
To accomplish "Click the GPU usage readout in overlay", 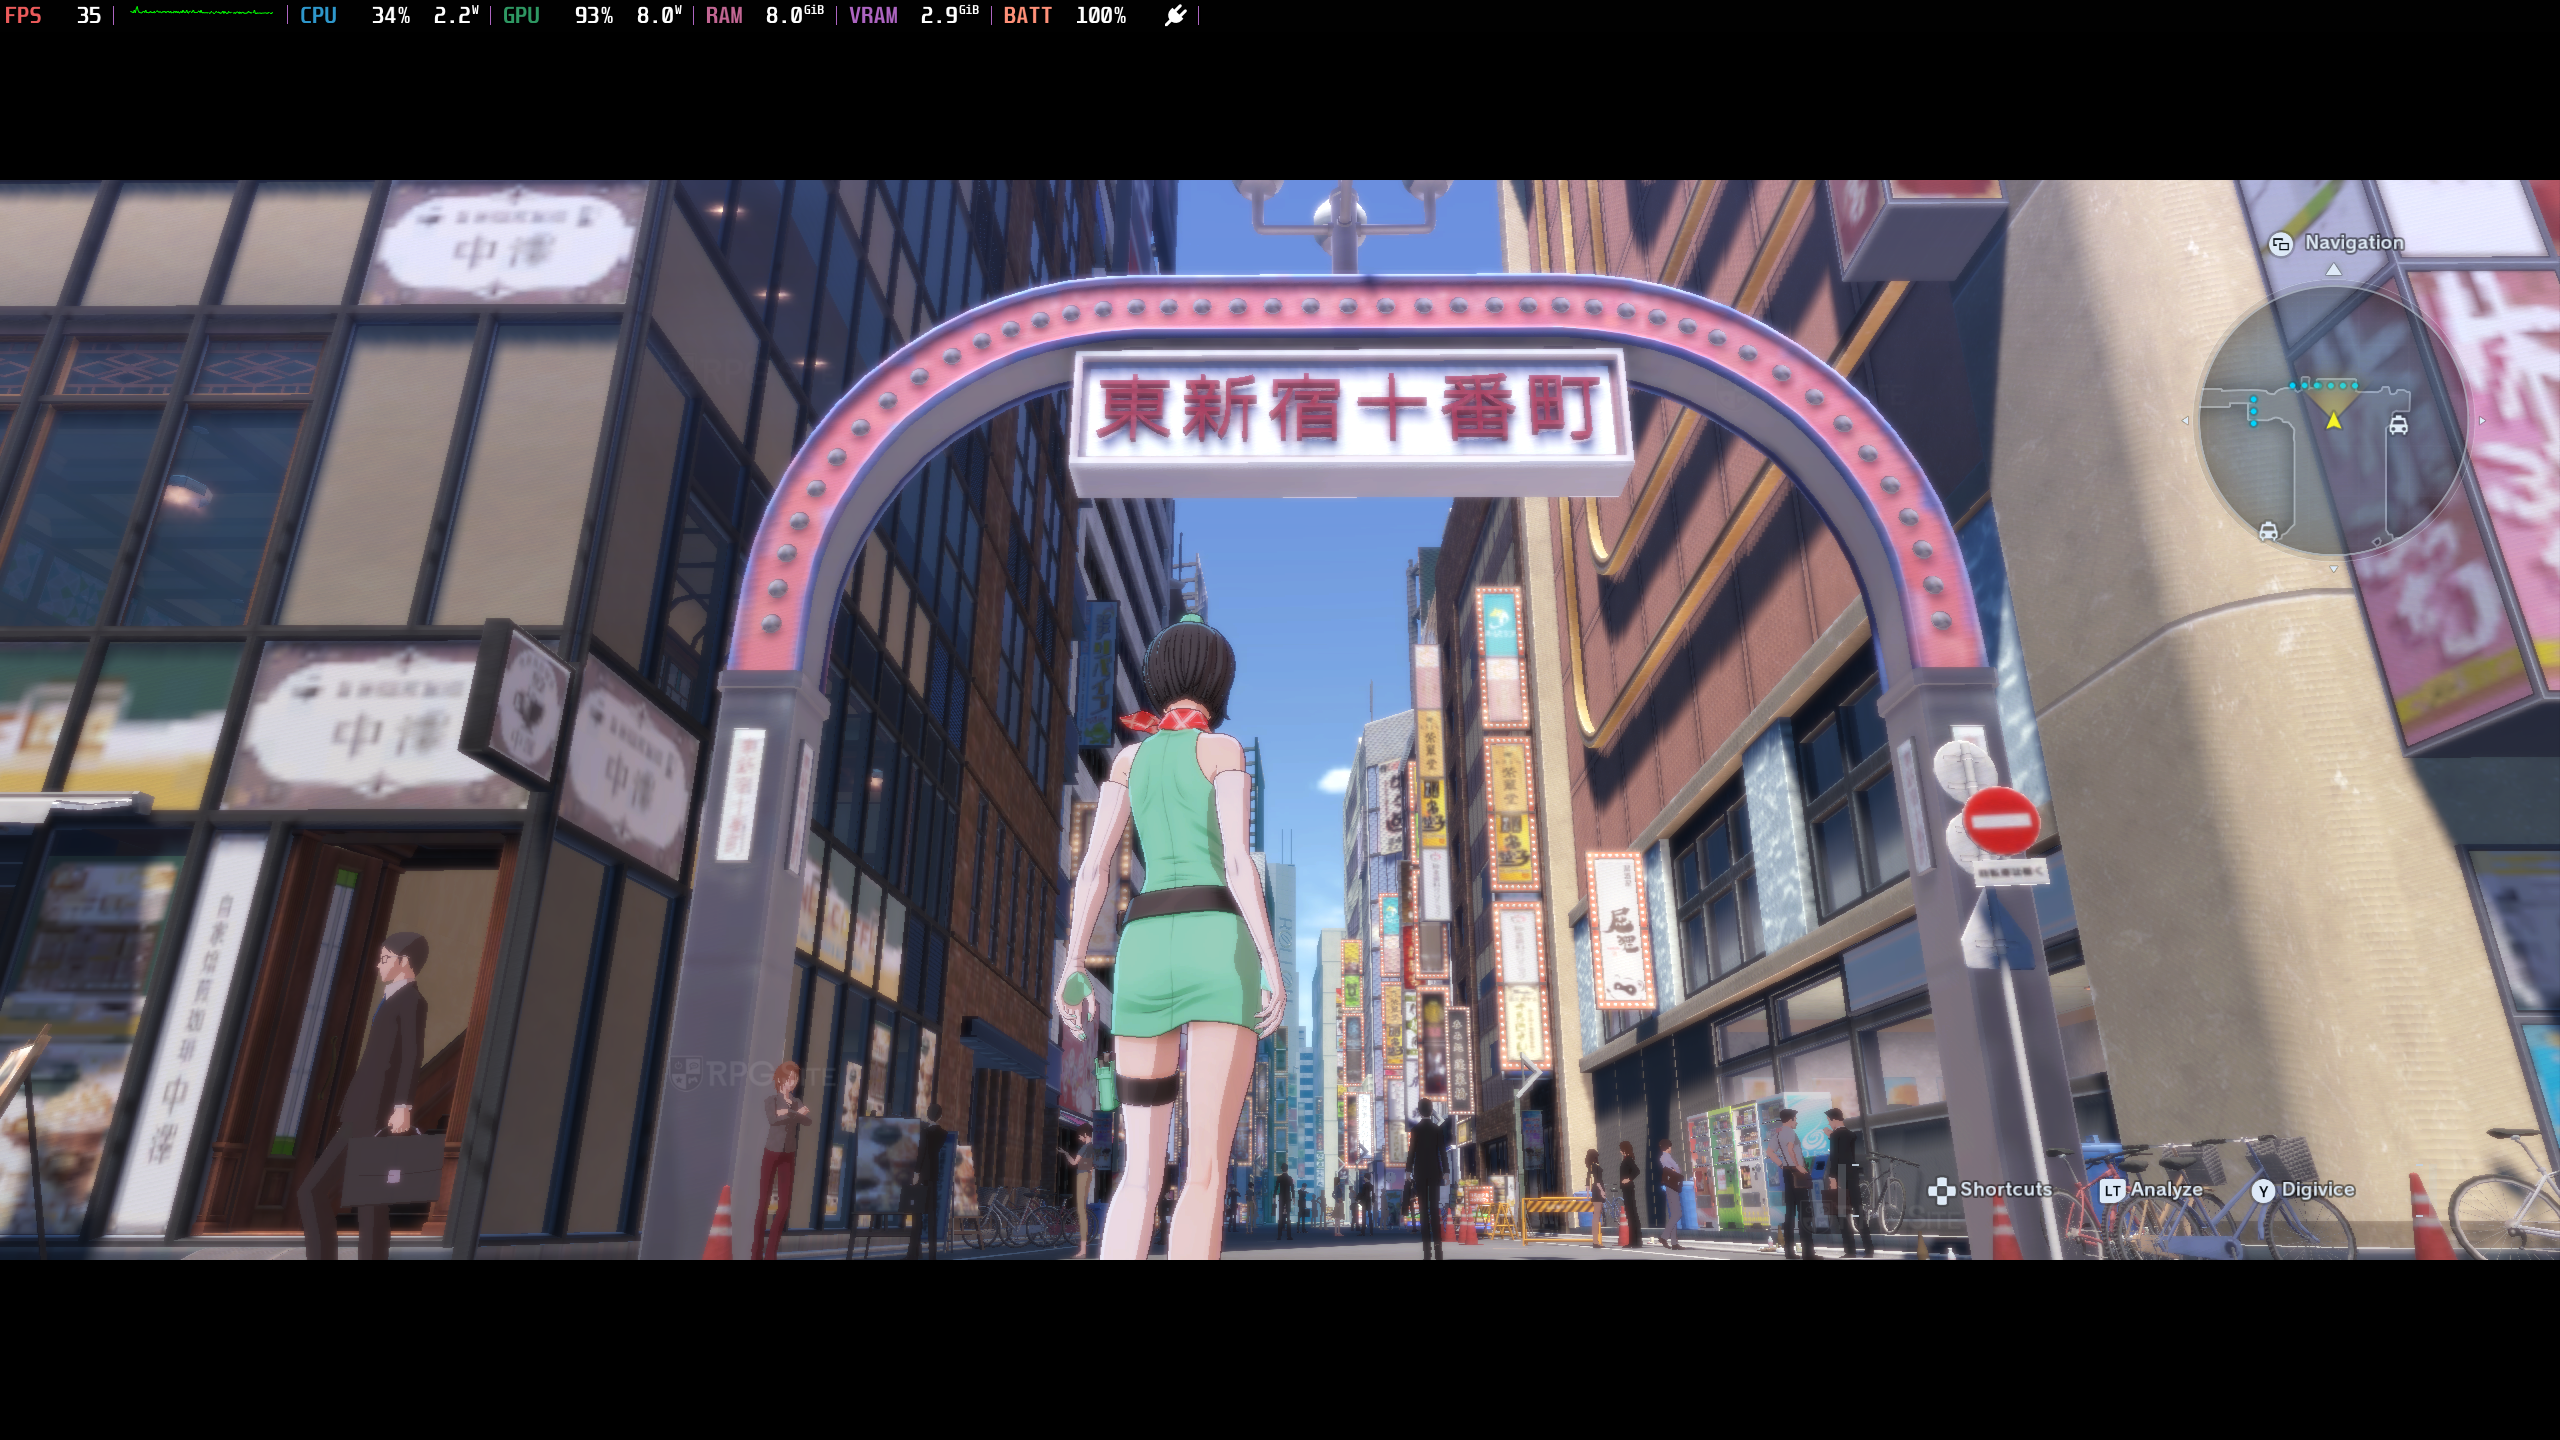I will coord(592,15).
